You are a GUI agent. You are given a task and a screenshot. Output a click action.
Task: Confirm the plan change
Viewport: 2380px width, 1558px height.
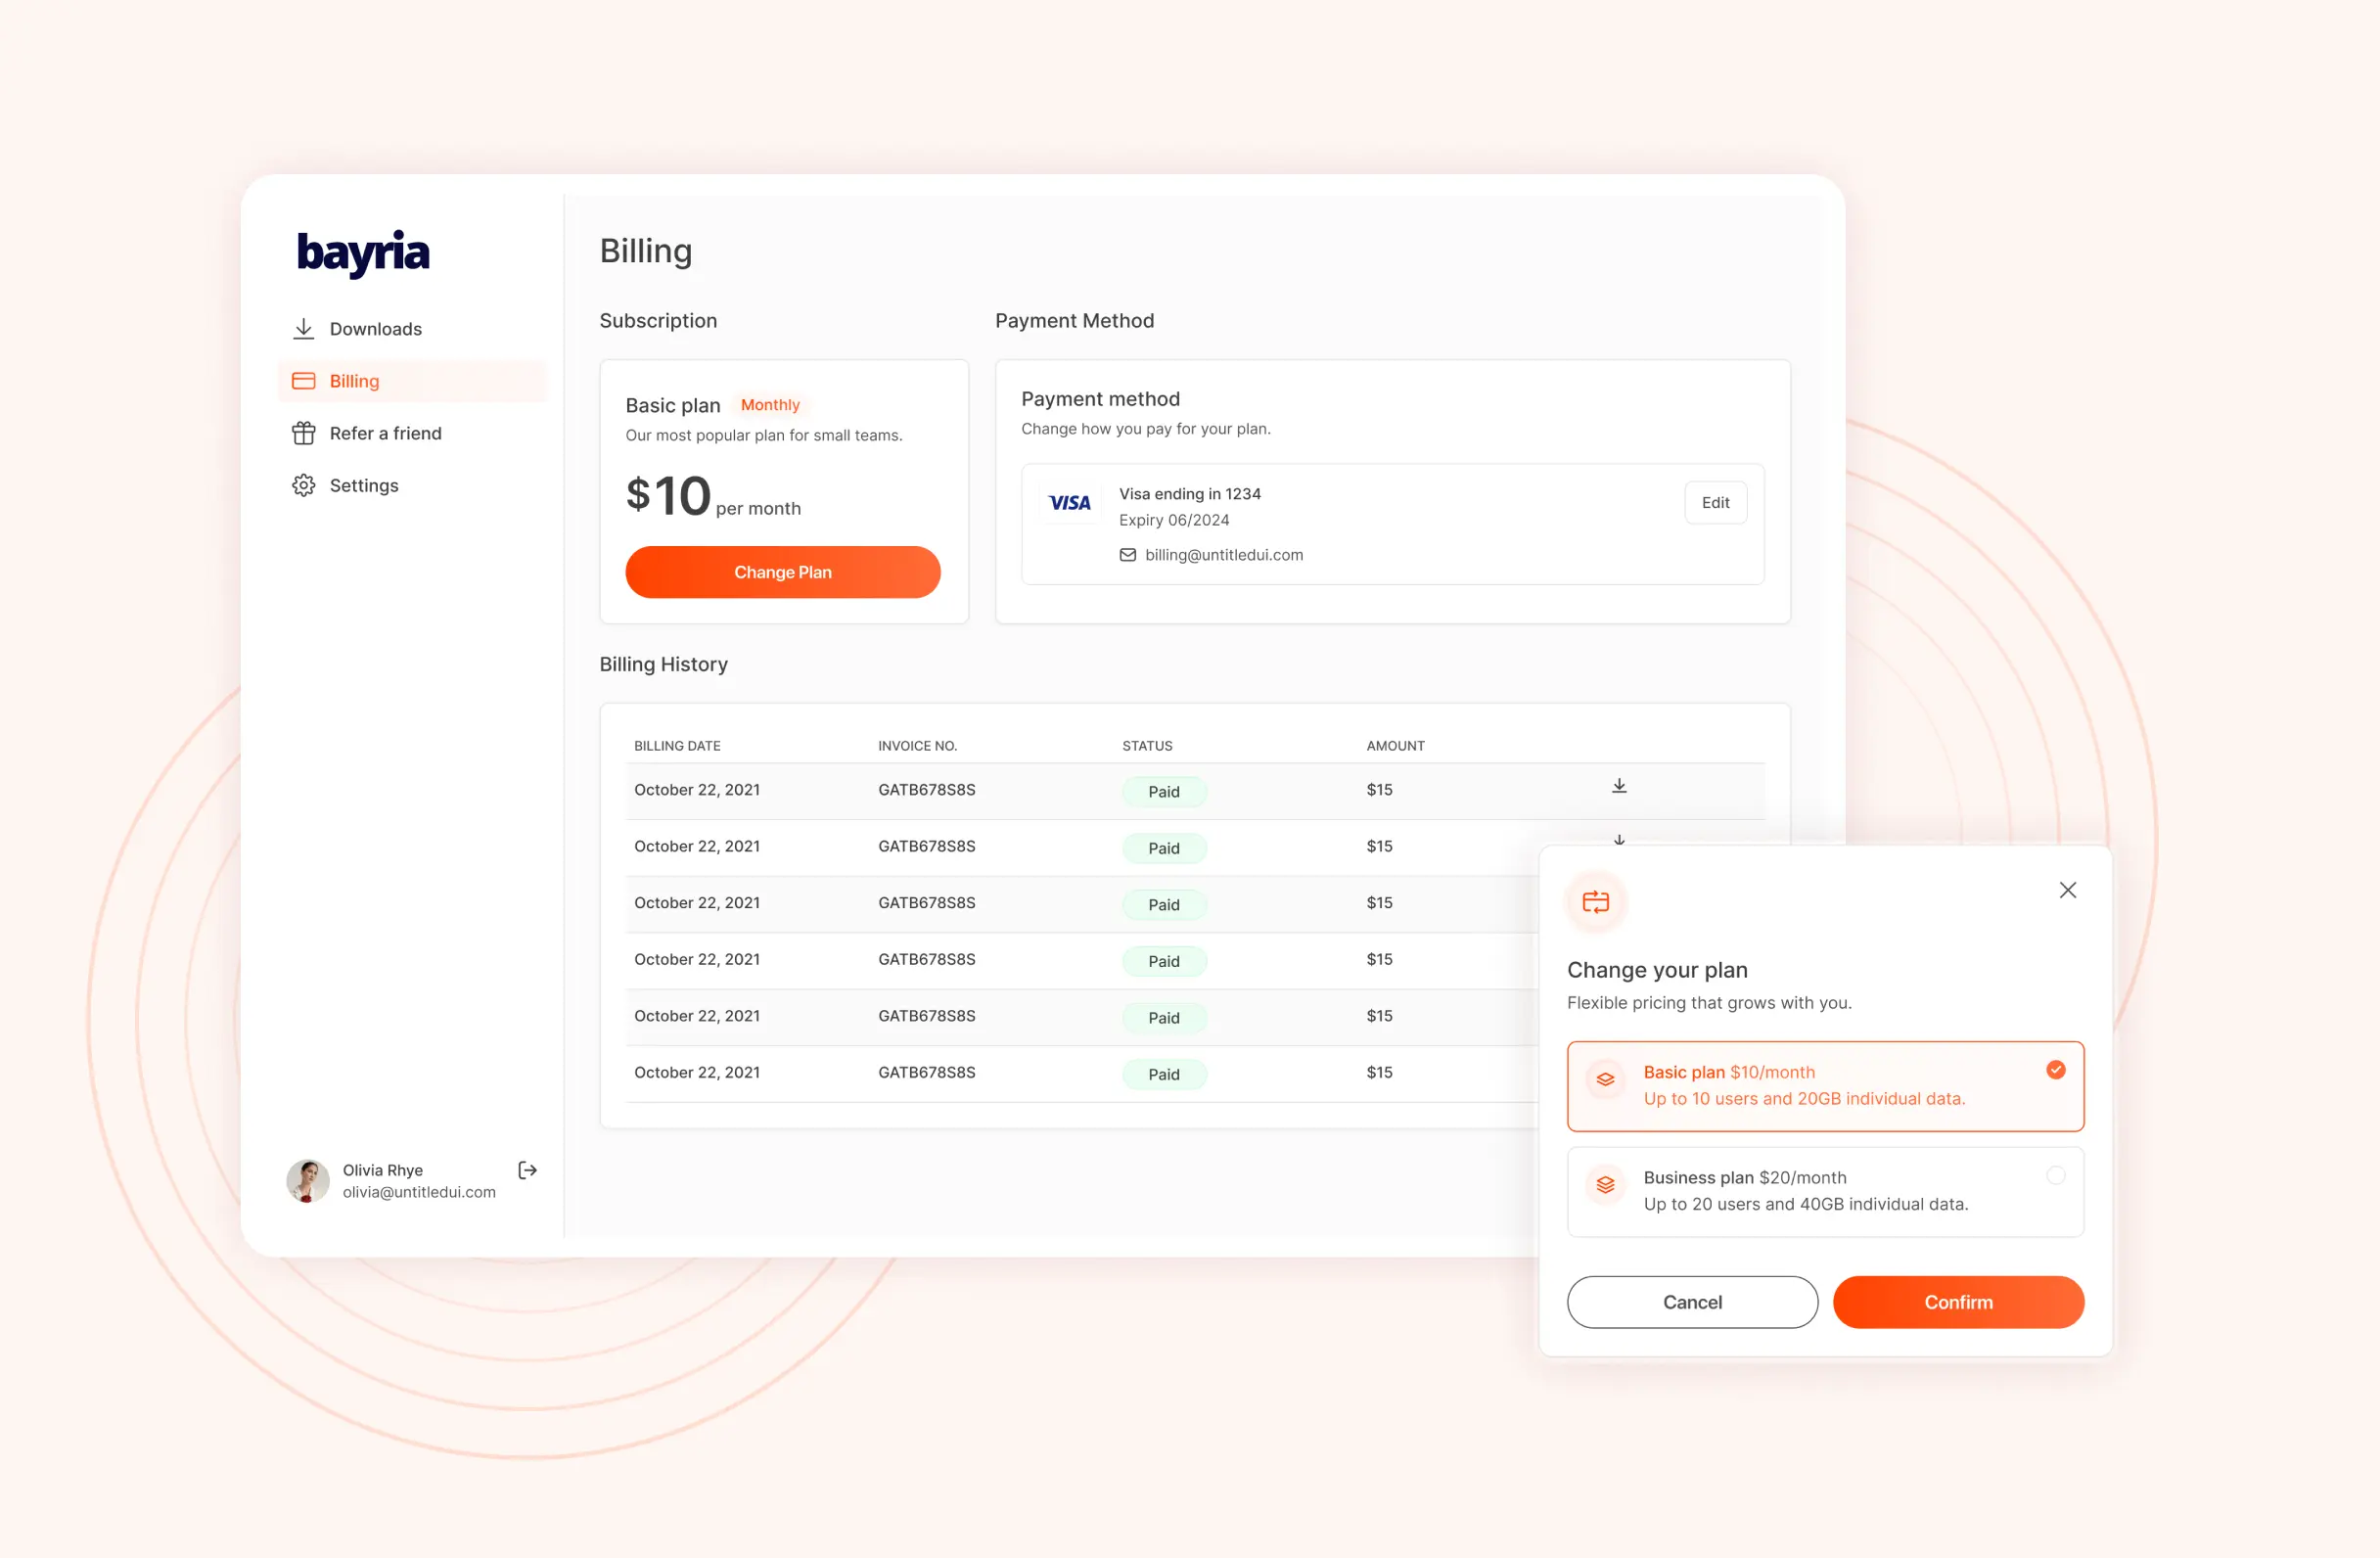pyautogui.click(x=1957, y=1302)
